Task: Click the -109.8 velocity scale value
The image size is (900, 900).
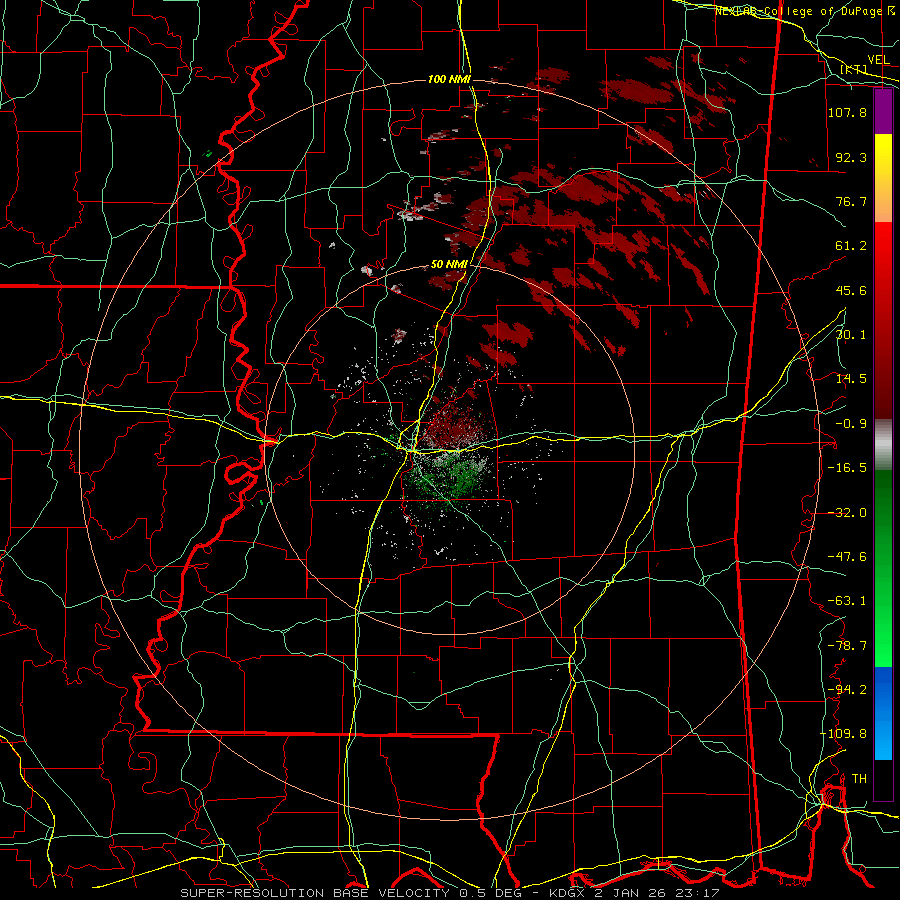Action: click(x=843, y=734)
